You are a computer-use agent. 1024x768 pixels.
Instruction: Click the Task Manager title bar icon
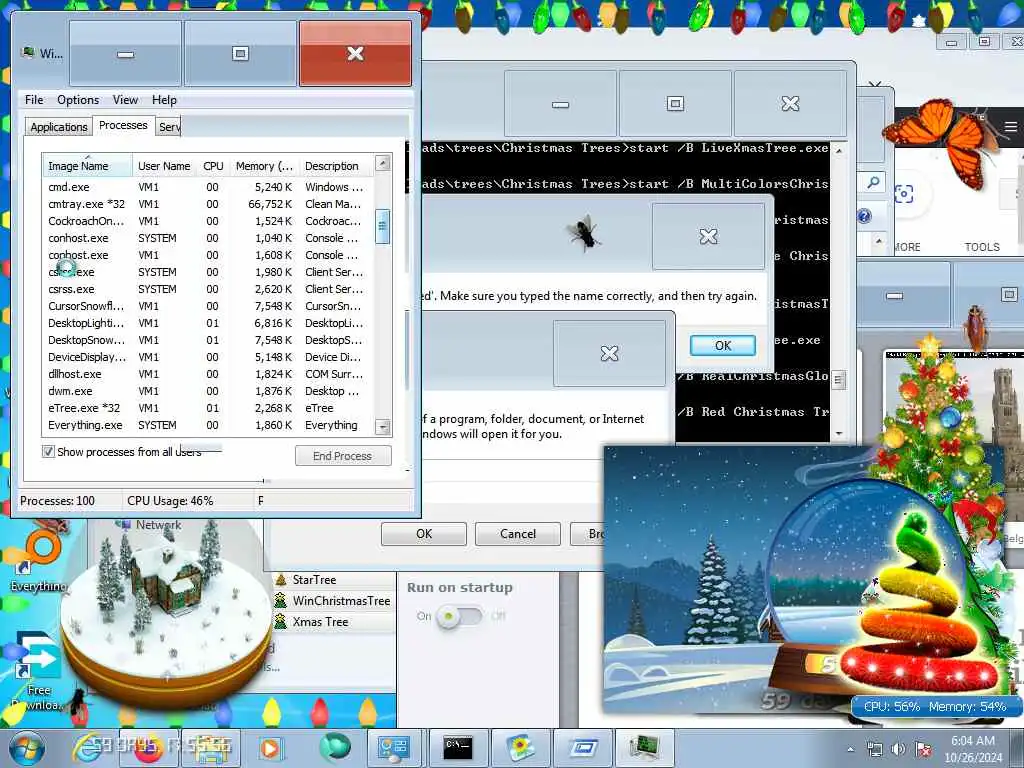[x=27, y=53]
